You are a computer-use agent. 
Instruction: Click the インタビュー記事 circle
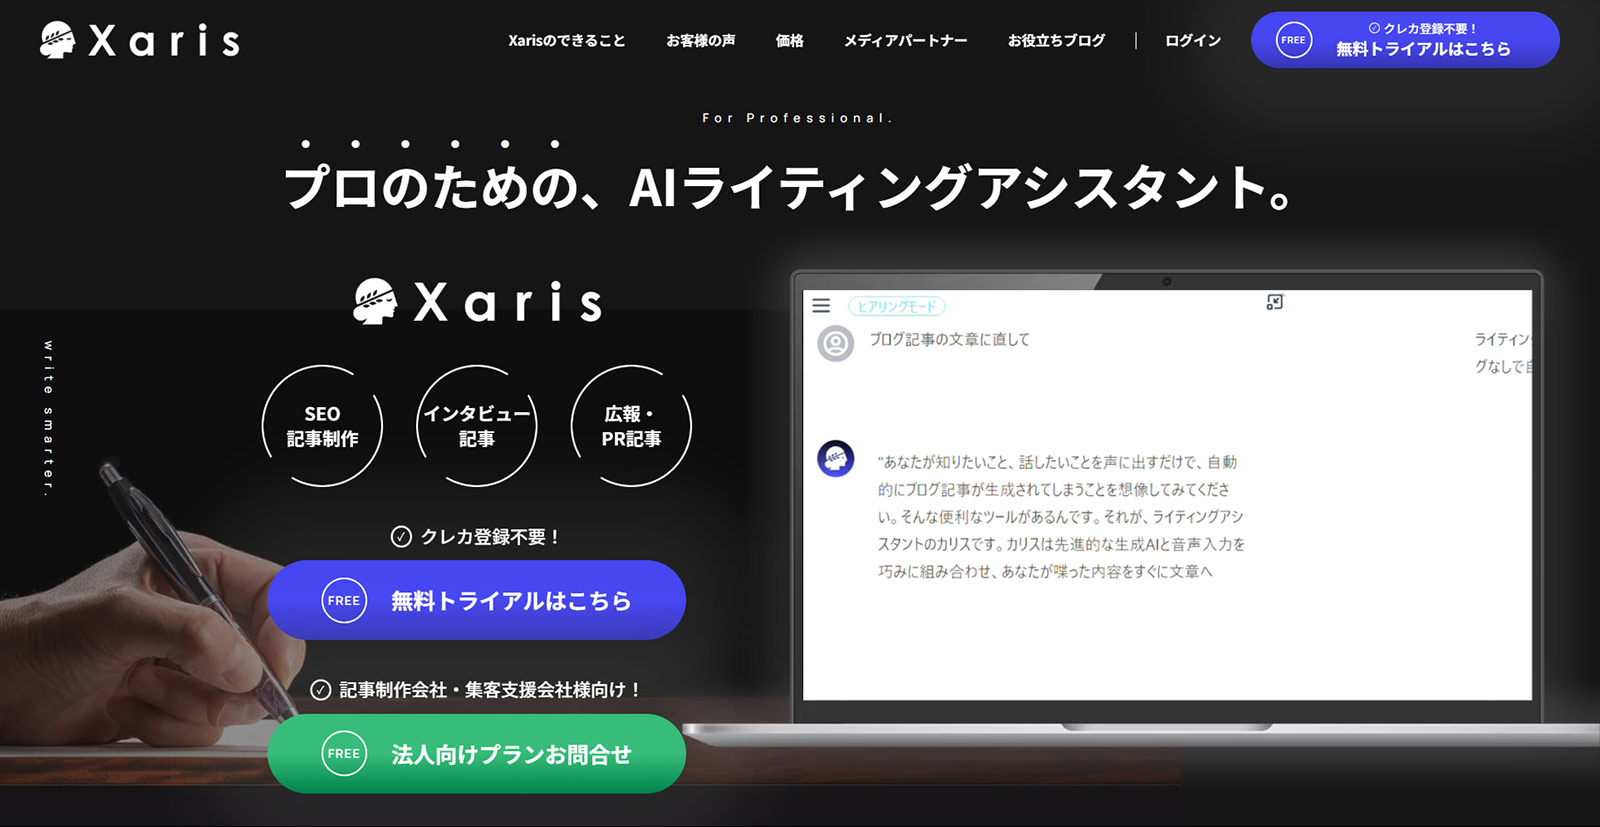[477, 426]
